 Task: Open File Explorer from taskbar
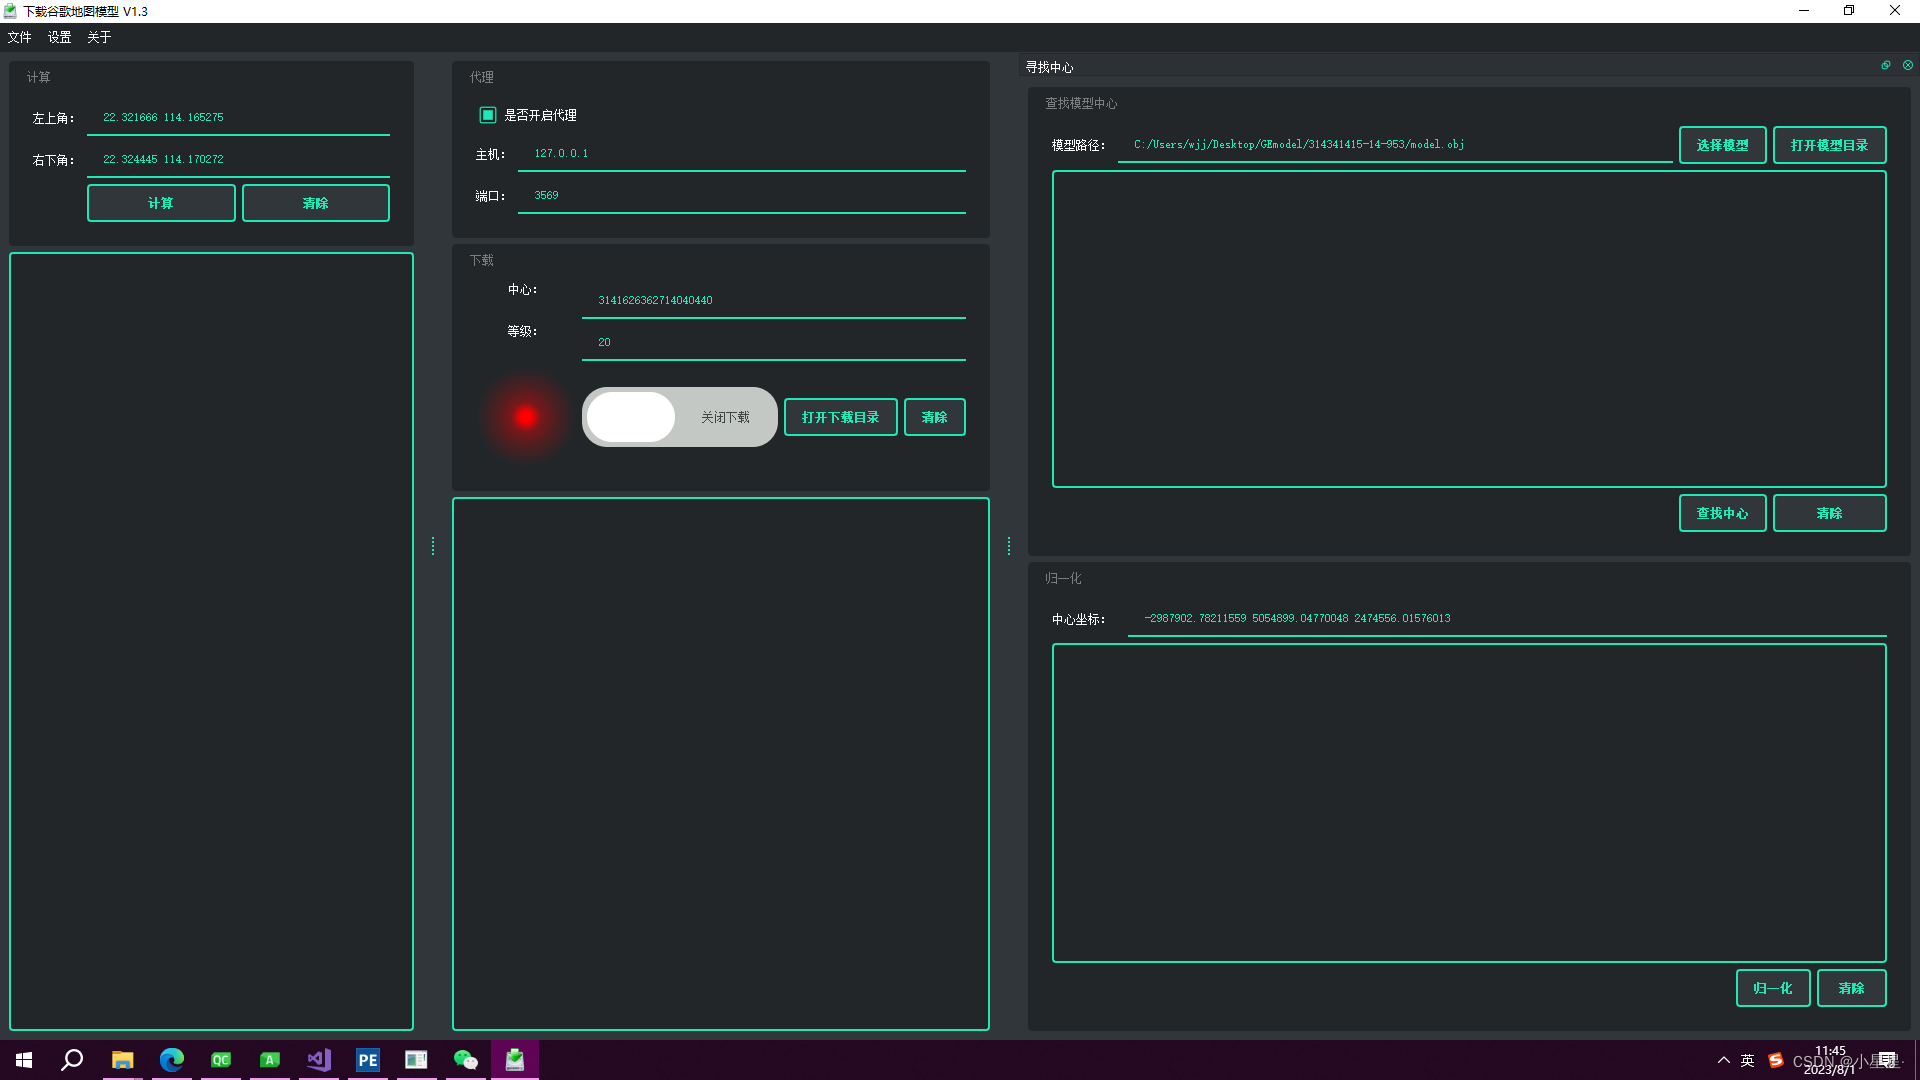[x=122, y=1060]
